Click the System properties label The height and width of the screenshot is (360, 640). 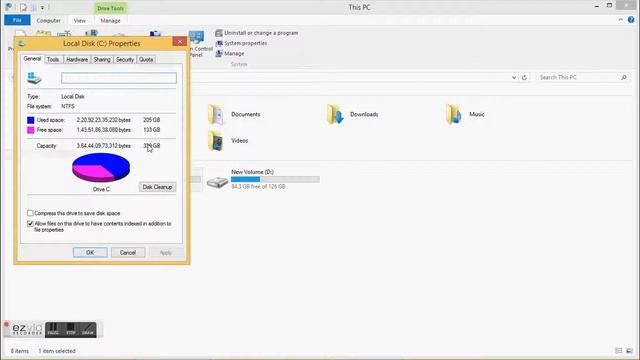[245, 43]
